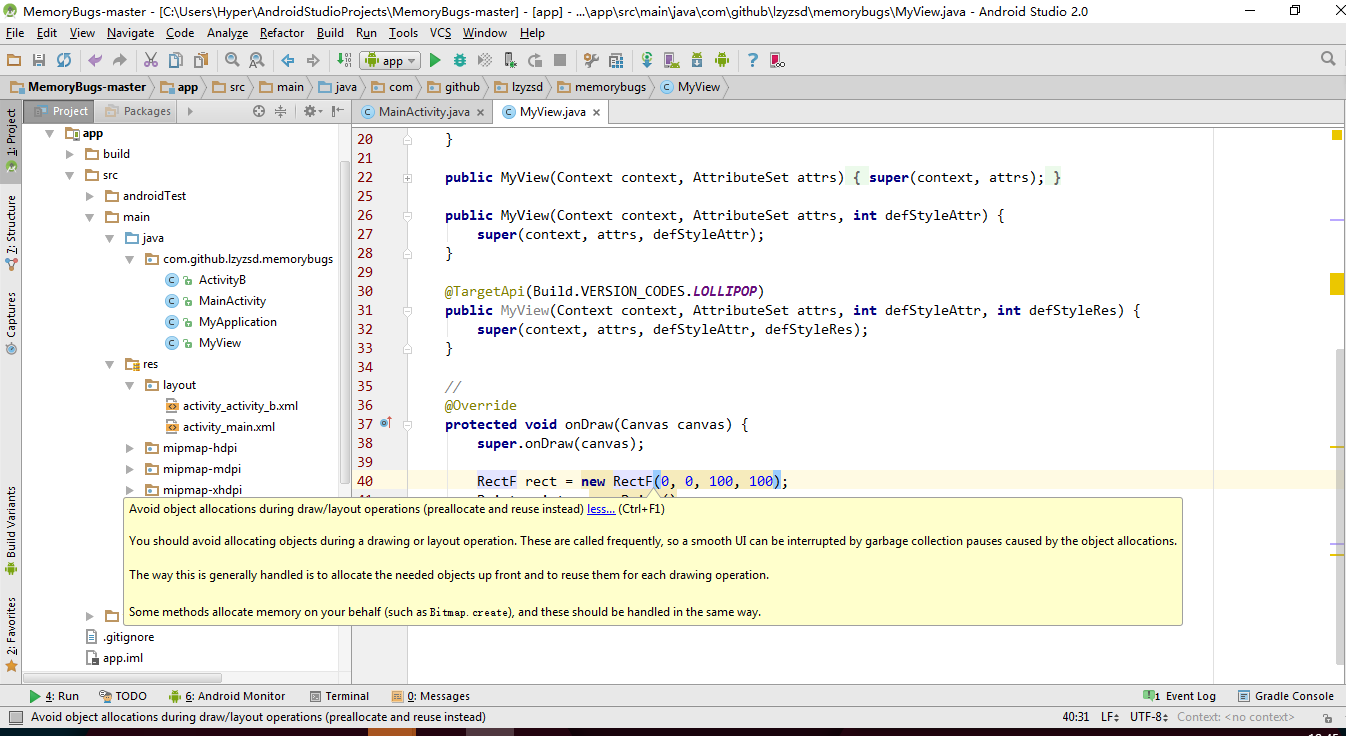Click the Replace toolbar icon

click(x=257, y=60)
